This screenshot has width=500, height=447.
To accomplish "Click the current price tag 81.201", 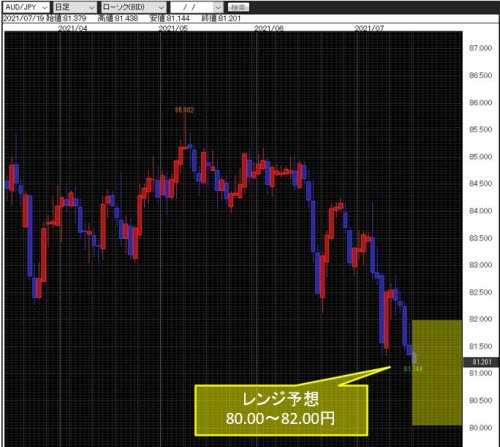I will click(482, 362).
